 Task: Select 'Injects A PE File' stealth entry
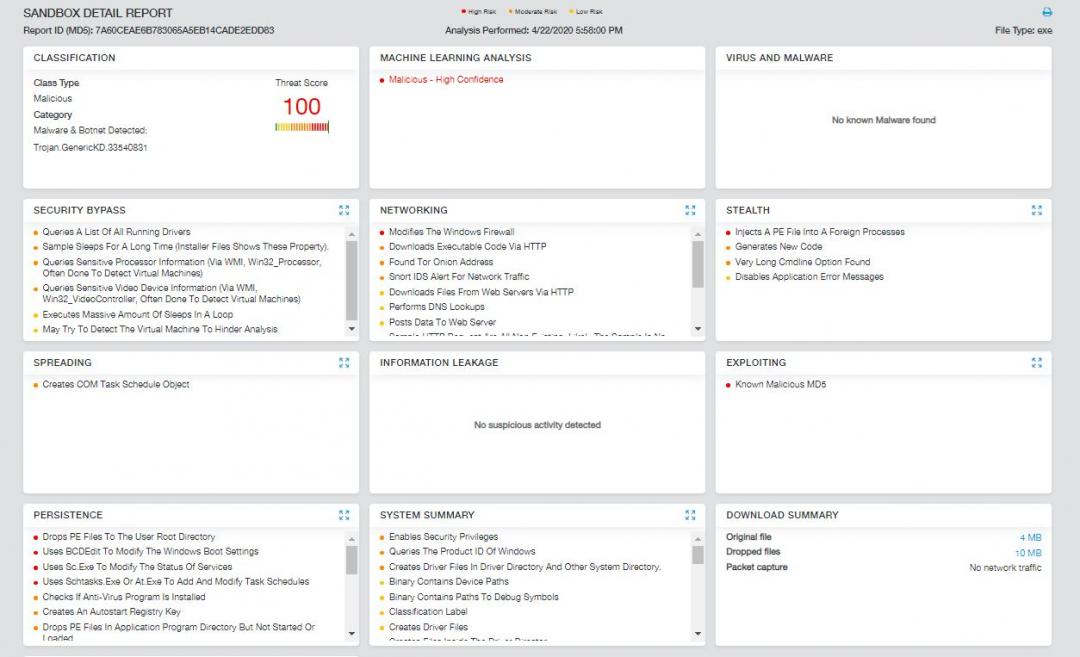(819, 232)
